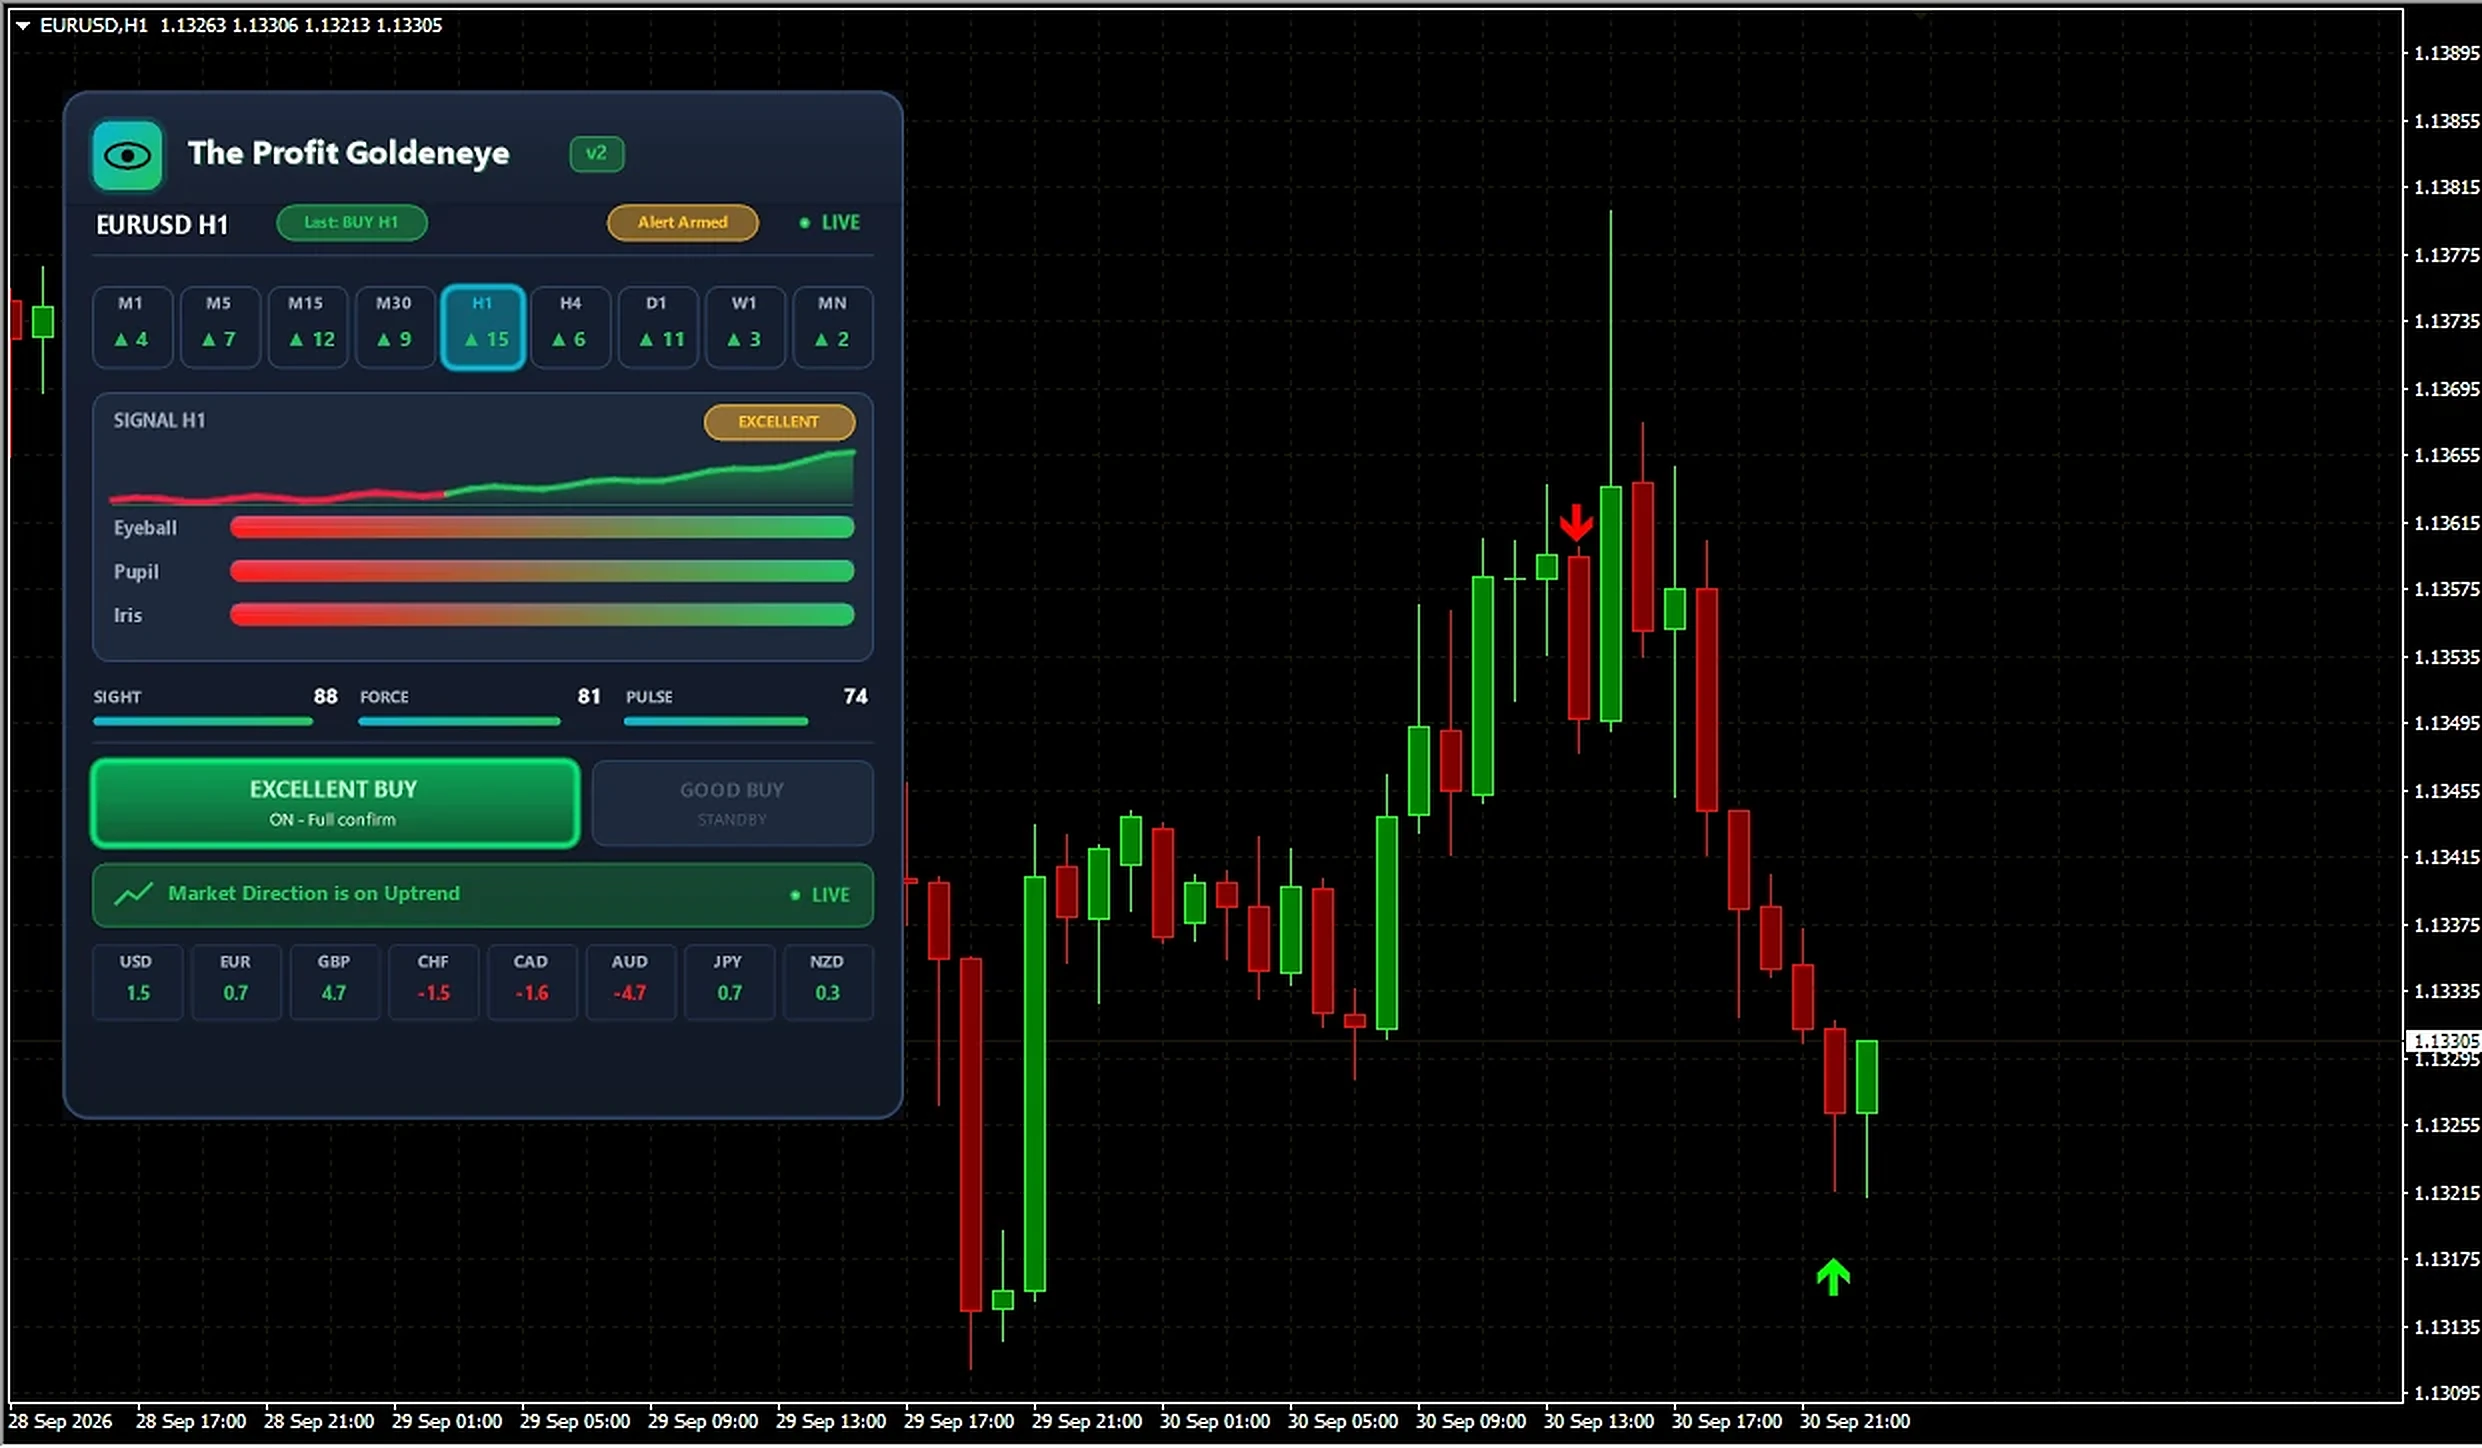Select the M15 timeframe tile
The image size is (2482, 1448).
coord(307,327)
